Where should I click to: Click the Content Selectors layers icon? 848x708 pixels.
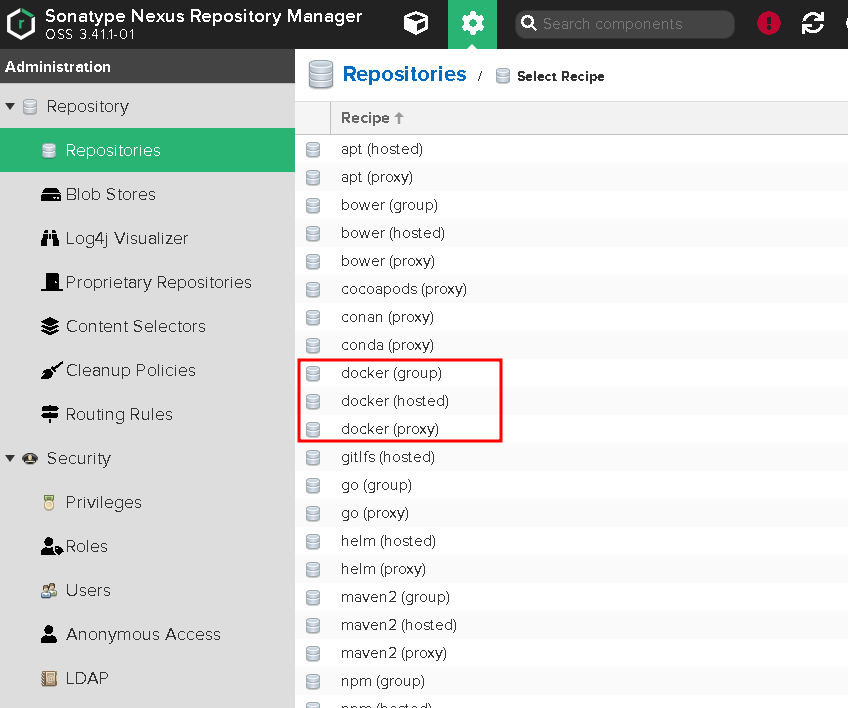tap(50, 326)
